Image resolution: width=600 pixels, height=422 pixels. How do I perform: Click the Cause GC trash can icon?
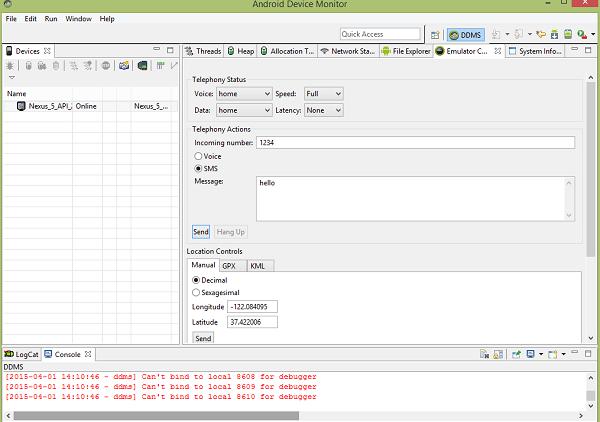click(56, 65)
